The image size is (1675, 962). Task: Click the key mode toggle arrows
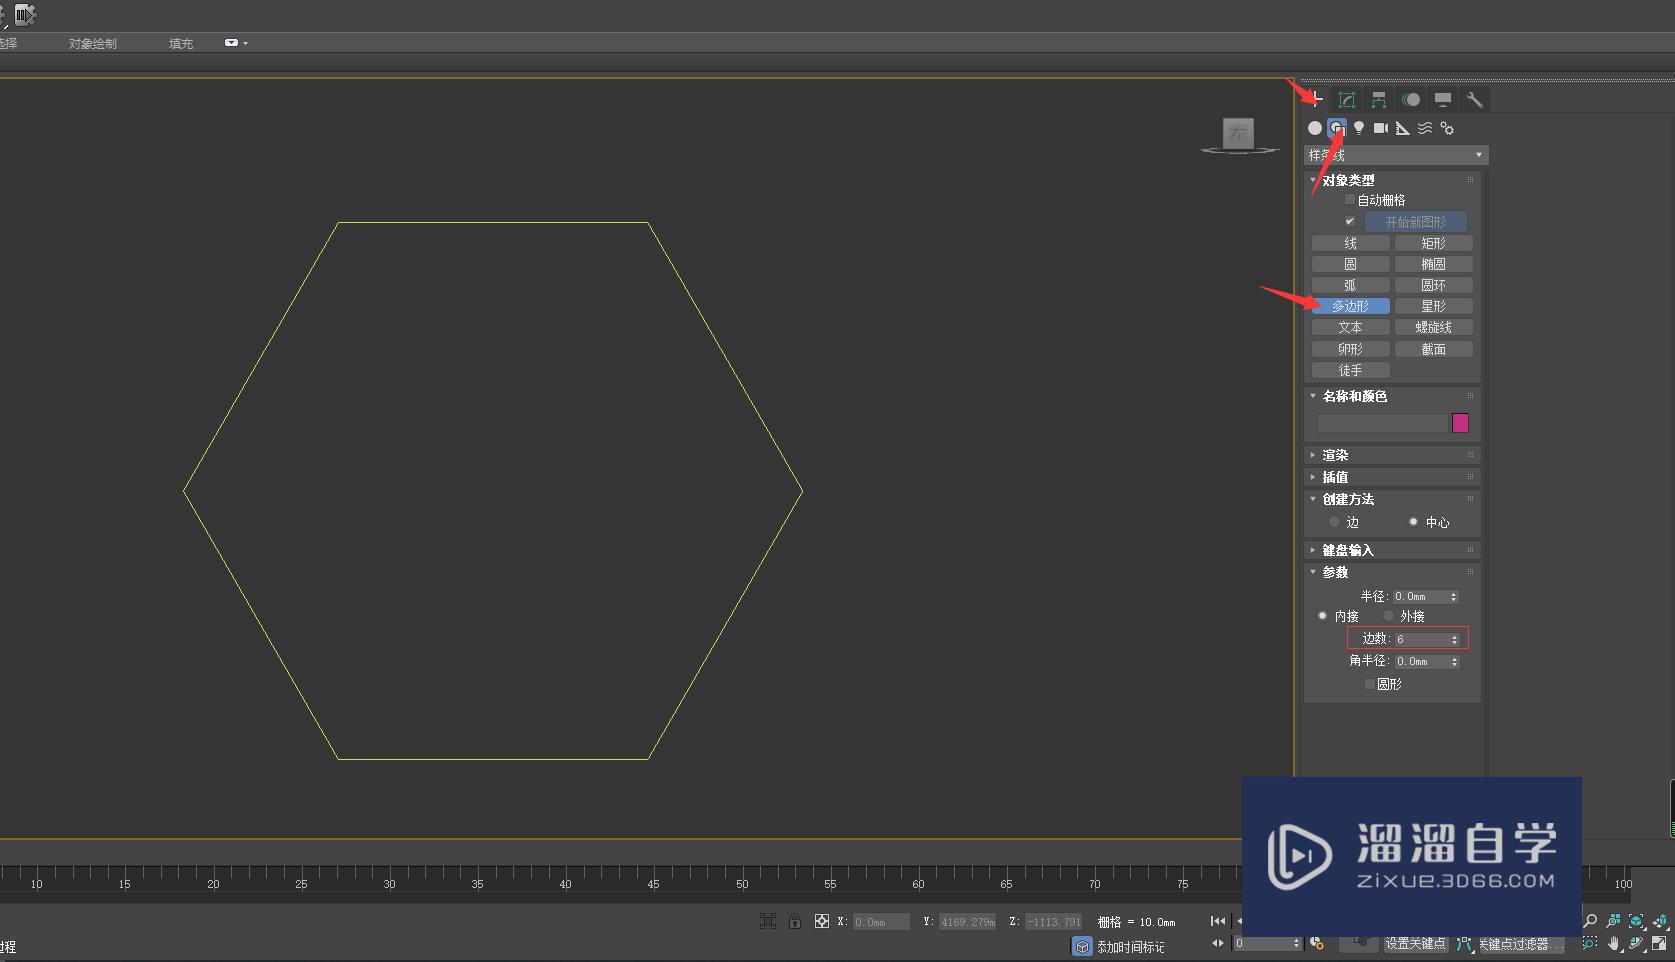[x=1218, y=943]
